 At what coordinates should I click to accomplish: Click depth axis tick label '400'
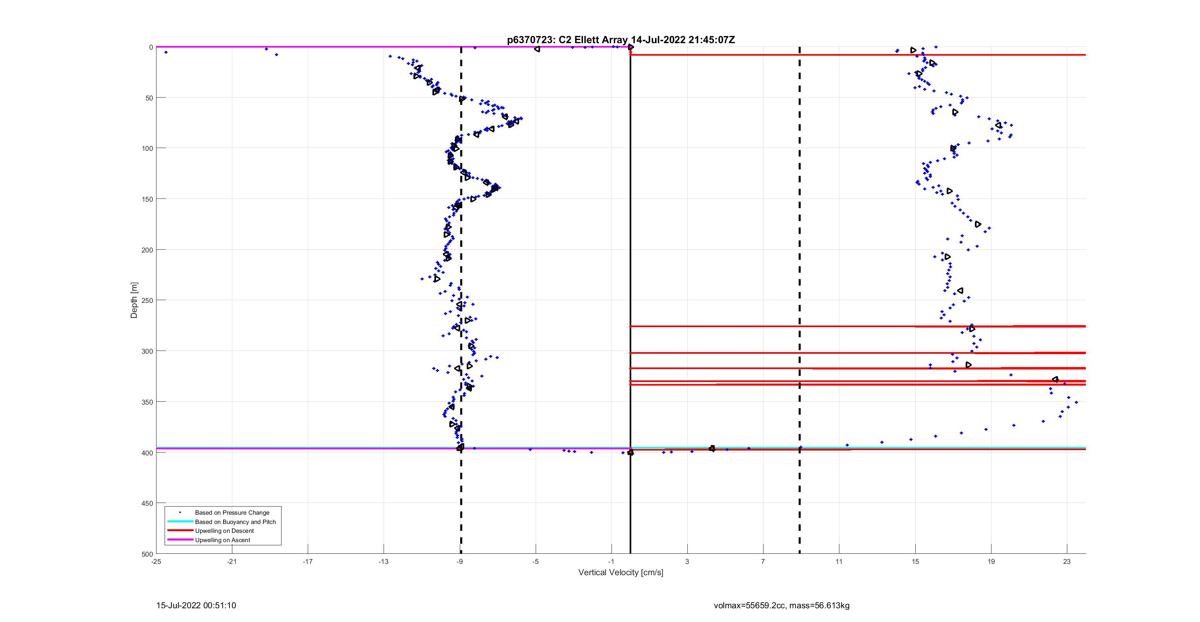coord(146,453)
